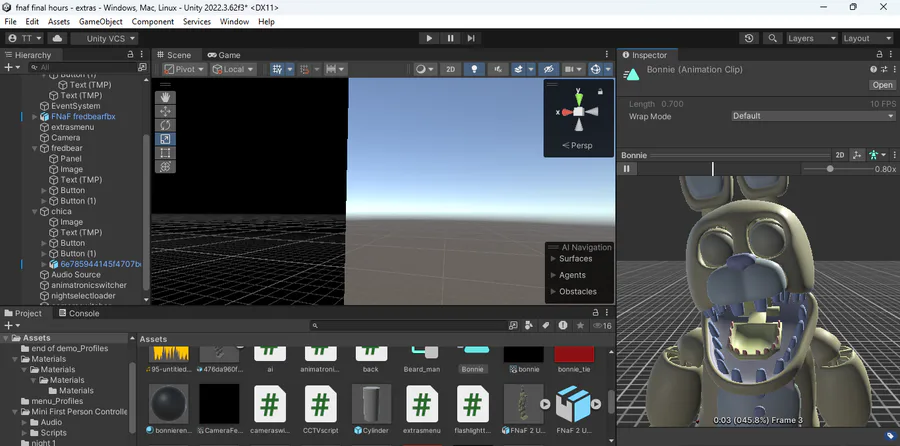Screen dimensions: 900x446
Task: Toggle pivot and bounds display in preview
Action: 857,155
